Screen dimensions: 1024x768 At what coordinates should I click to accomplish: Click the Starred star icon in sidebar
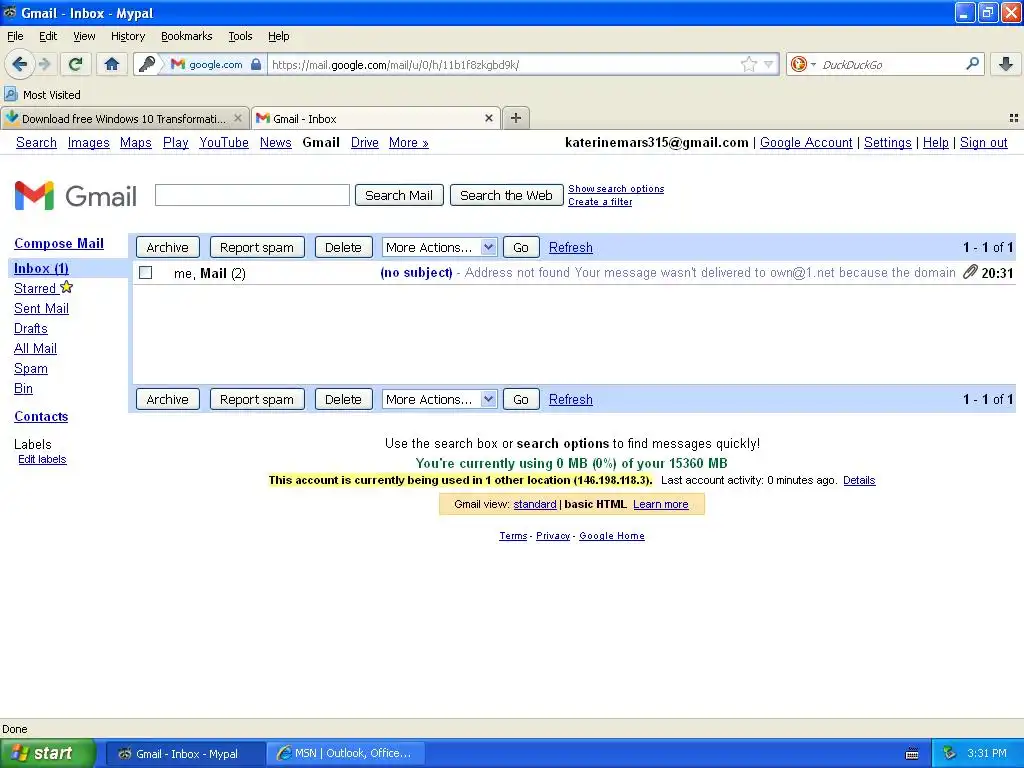point(67,287)
